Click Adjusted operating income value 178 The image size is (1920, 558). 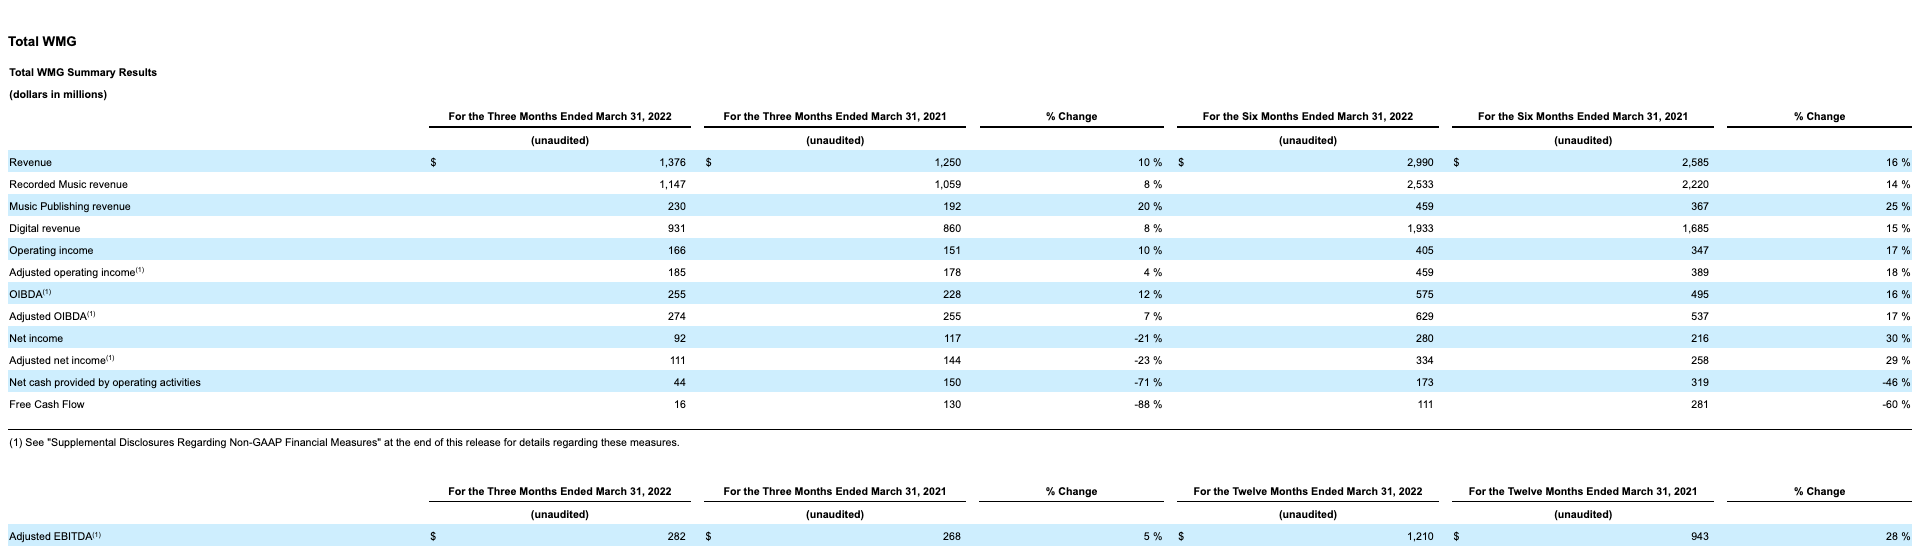click(952, 272)
